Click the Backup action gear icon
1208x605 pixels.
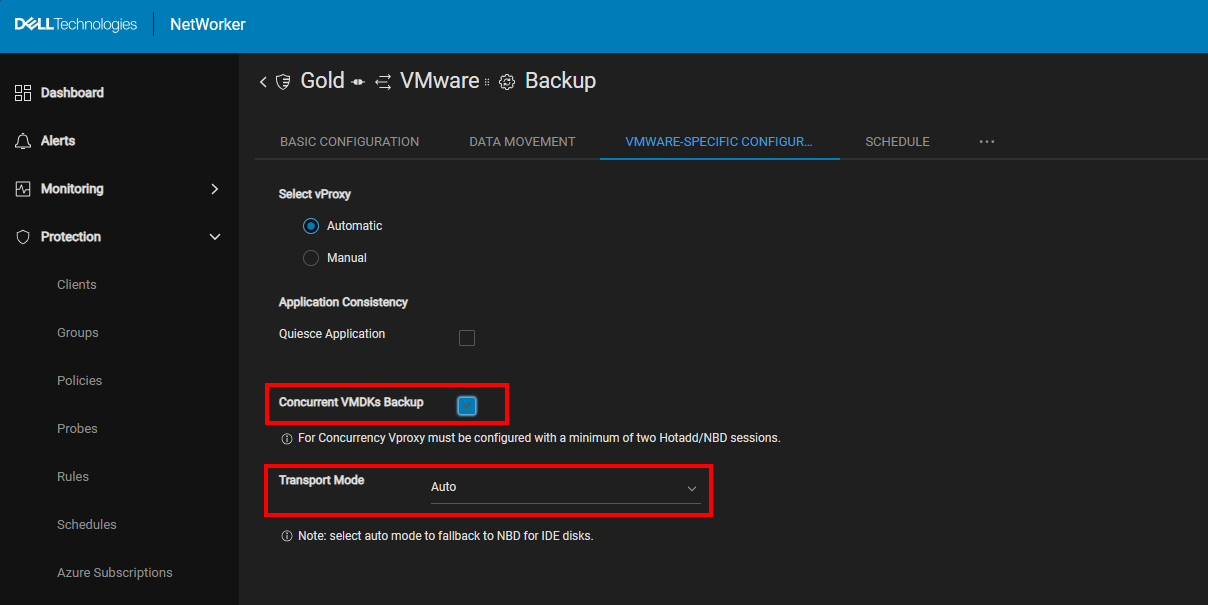[507, 82]
